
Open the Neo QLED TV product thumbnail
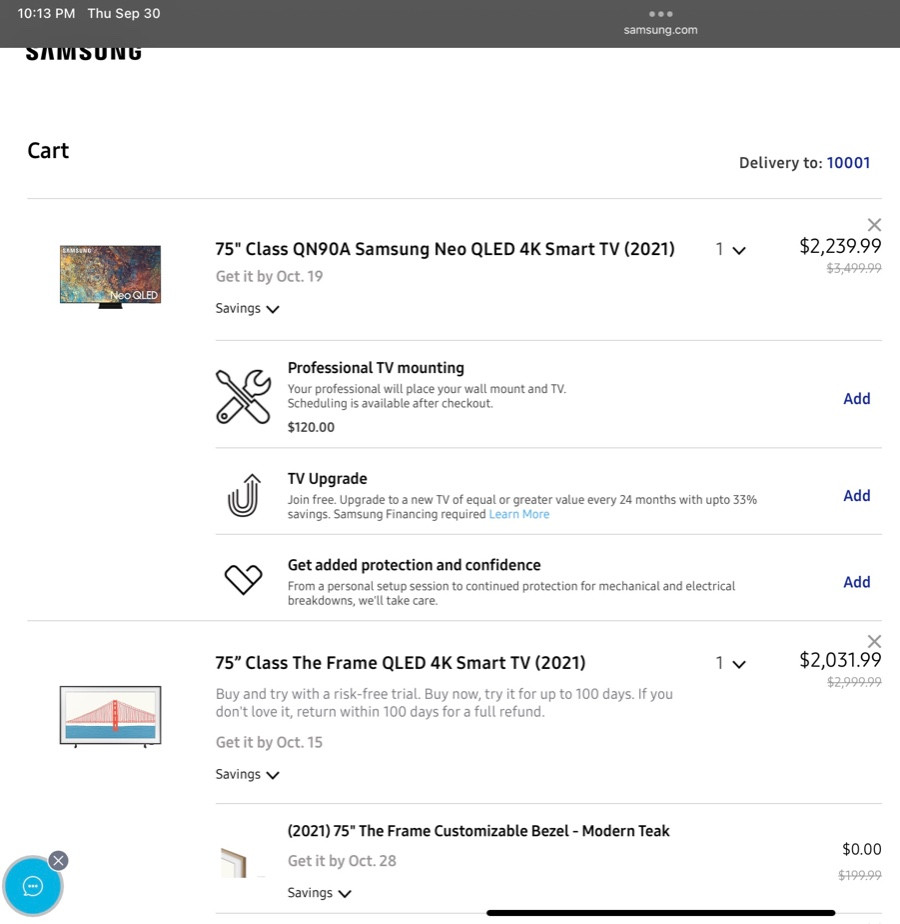click(110, 277)
